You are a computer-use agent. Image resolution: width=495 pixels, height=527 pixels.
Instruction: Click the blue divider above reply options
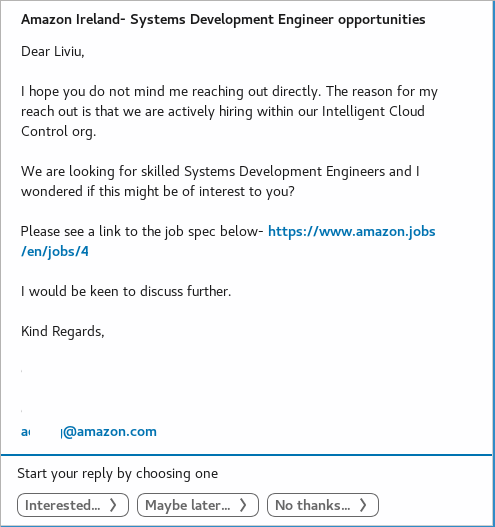pos(246,455)
